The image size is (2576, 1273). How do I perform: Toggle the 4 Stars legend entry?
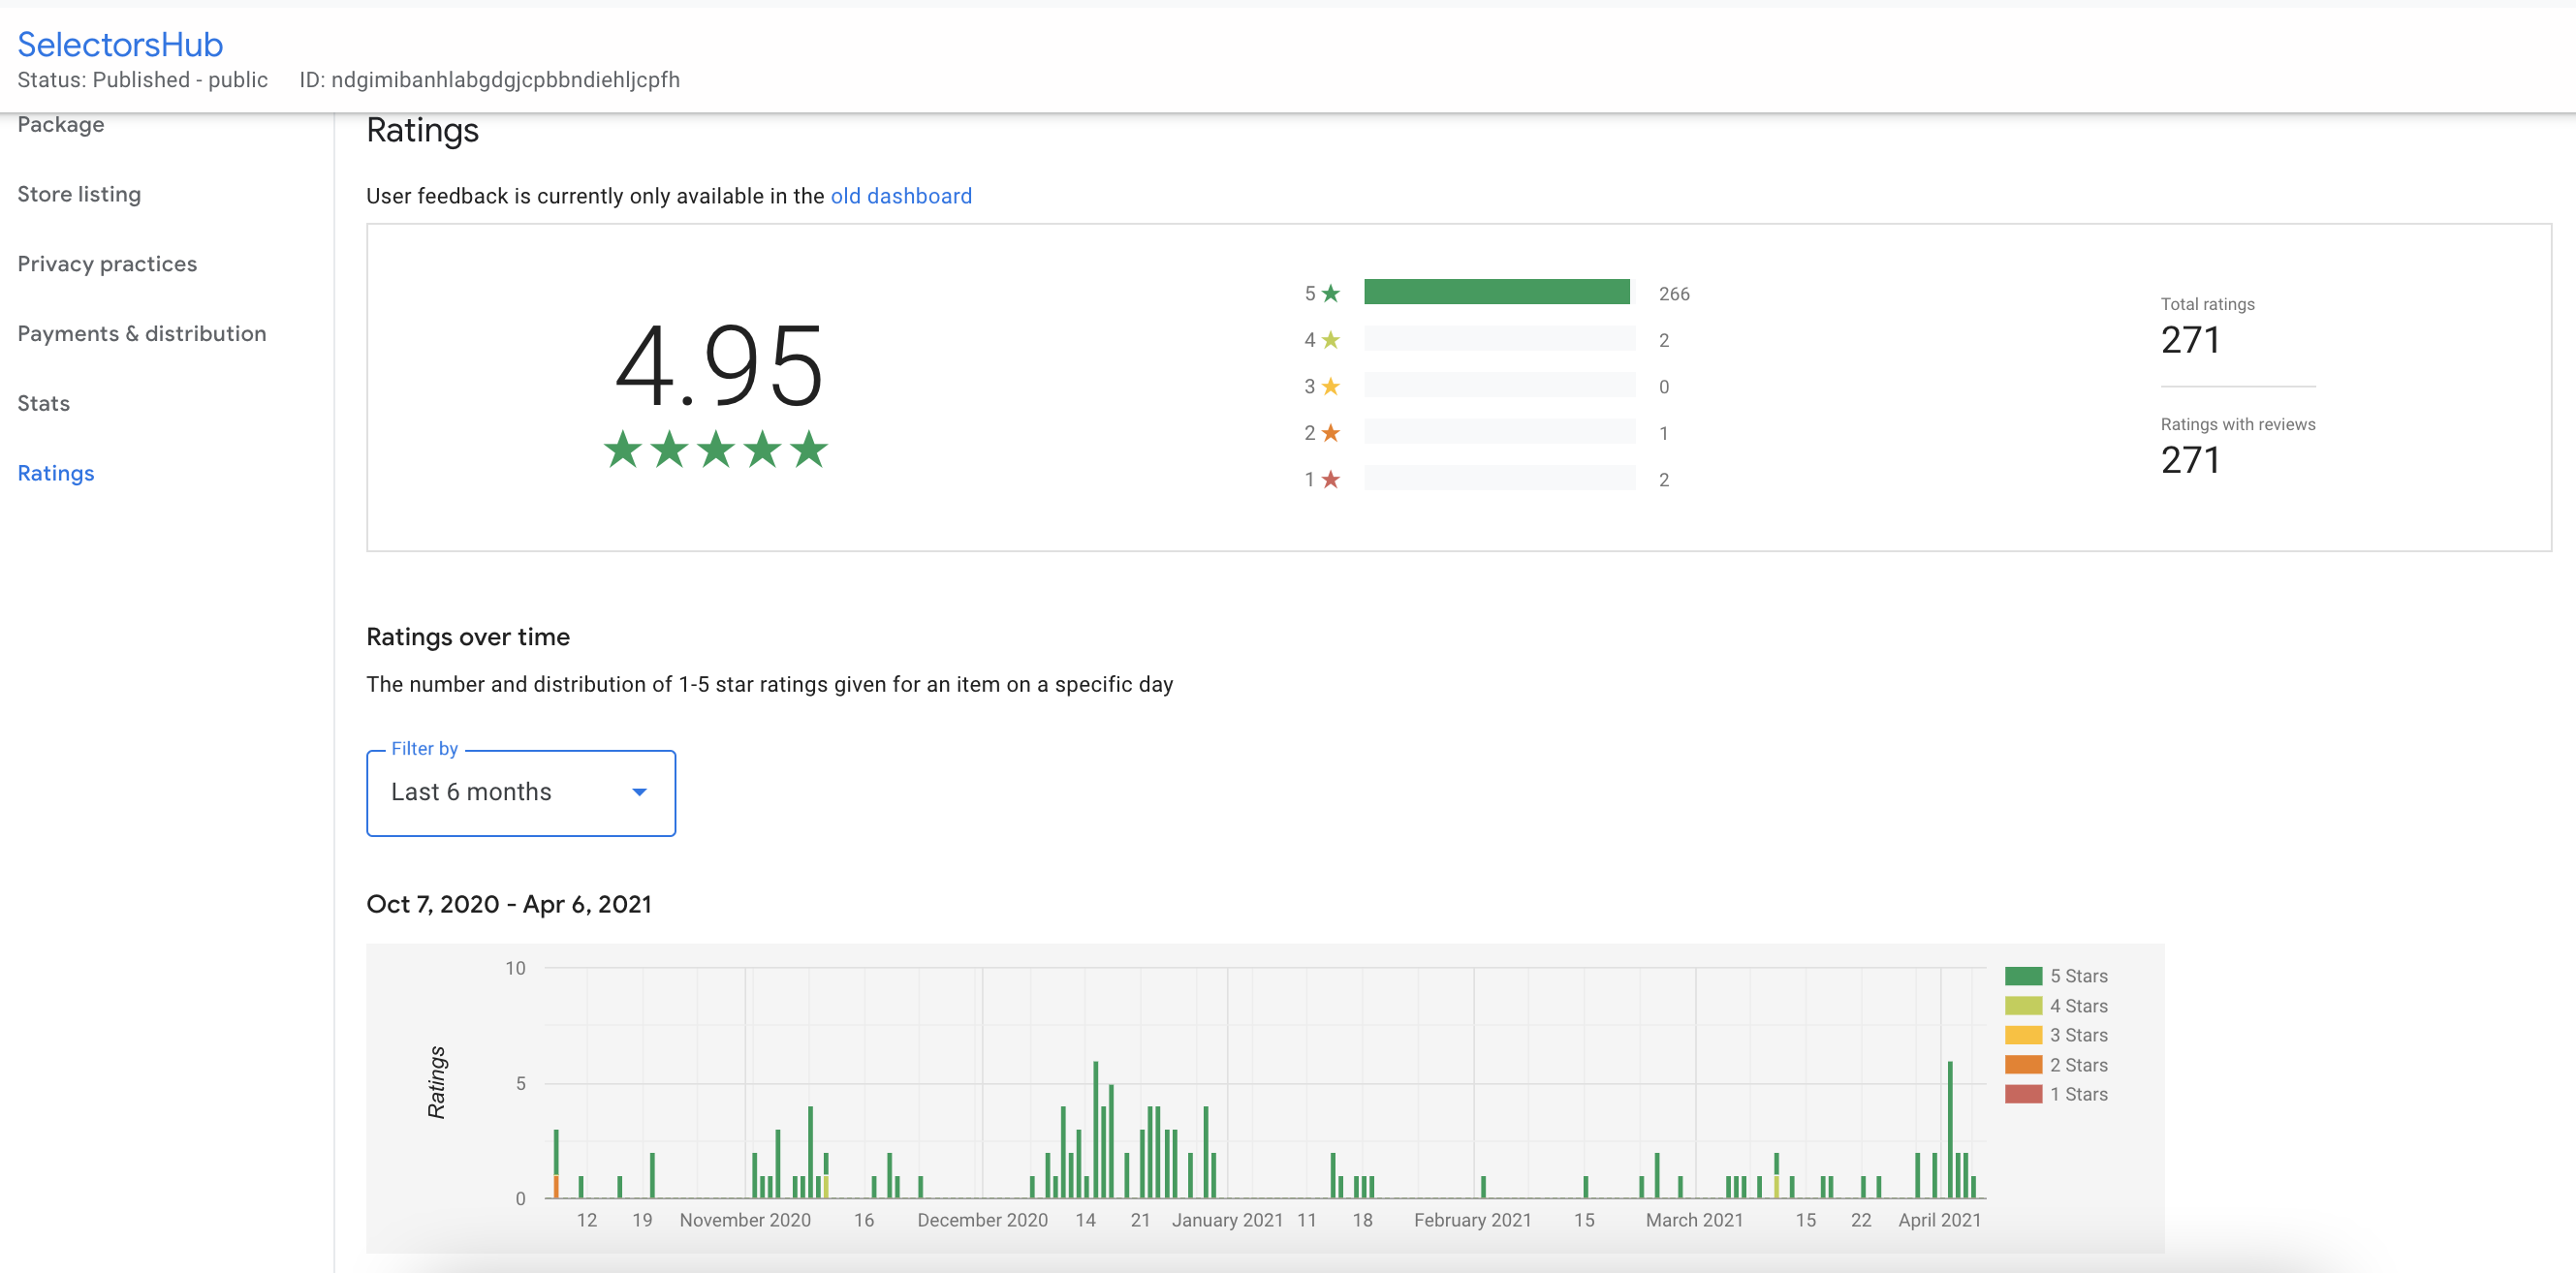(x=2056, y=1006)
